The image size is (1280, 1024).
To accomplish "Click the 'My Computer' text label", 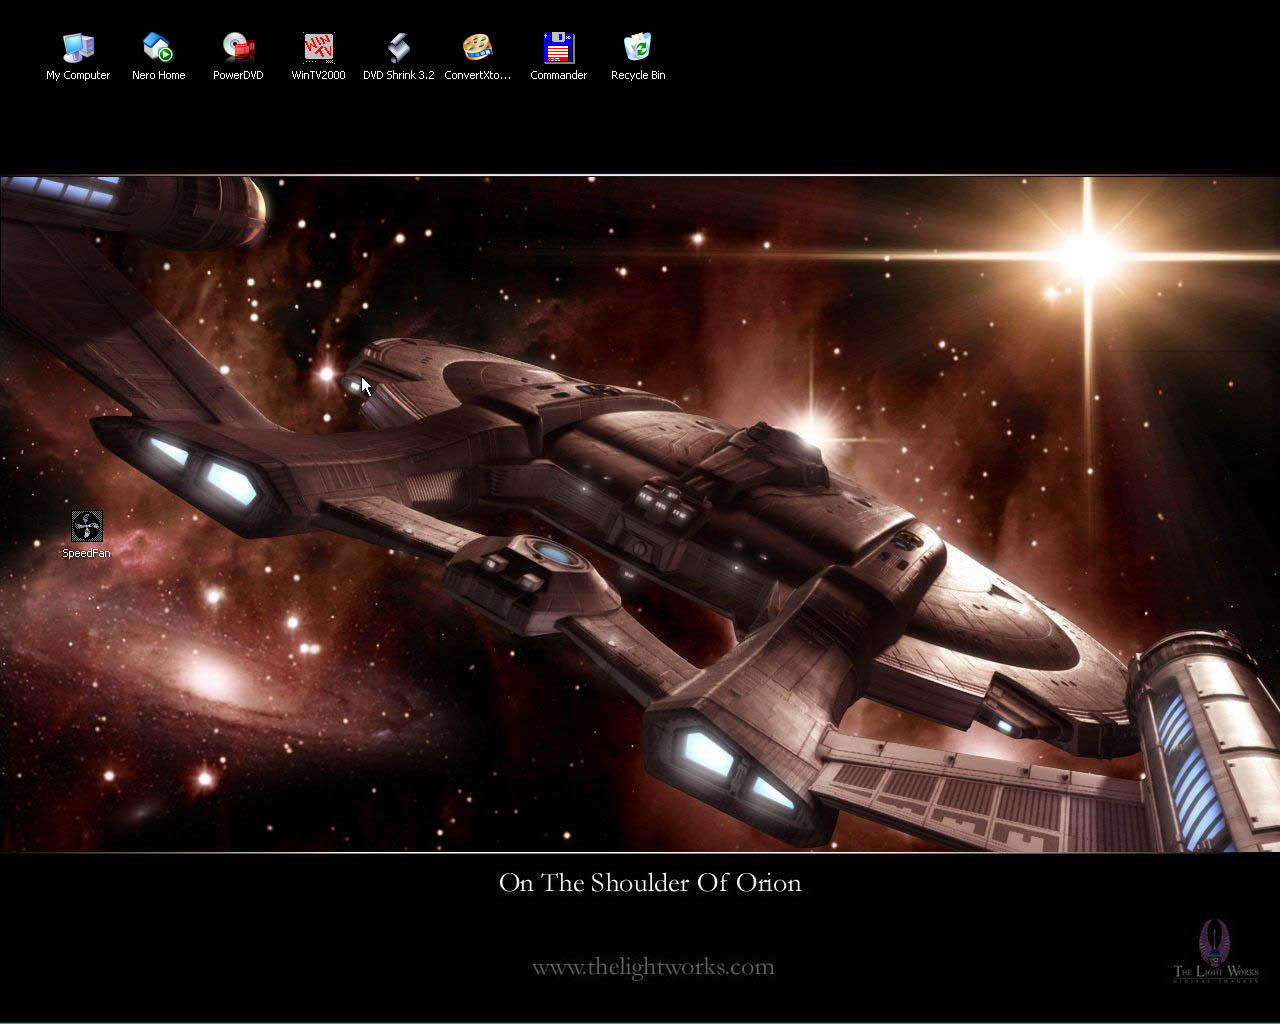I will [x=78, y=75].
